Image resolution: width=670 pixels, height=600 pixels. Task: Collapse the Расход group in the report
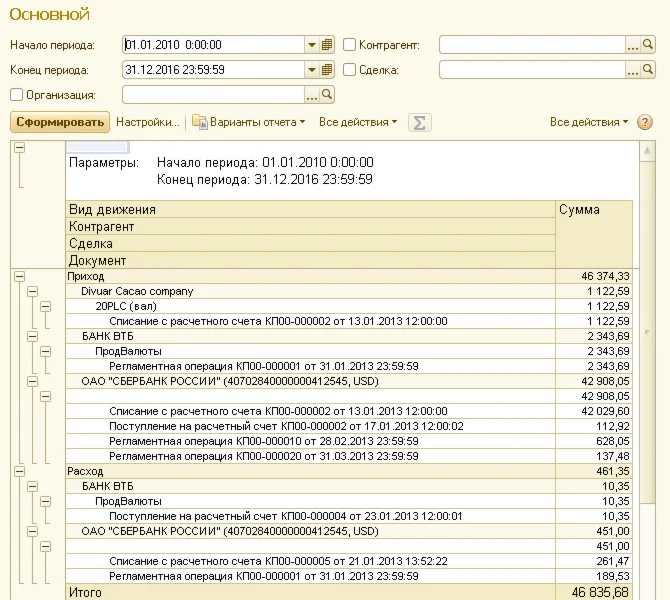(x=19, y=470)
